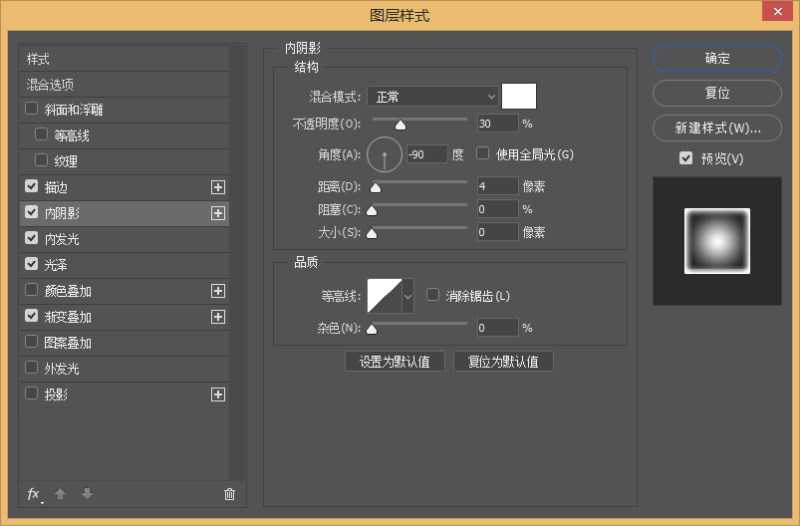Click the 距离 pixel value field

coord(497,186)
